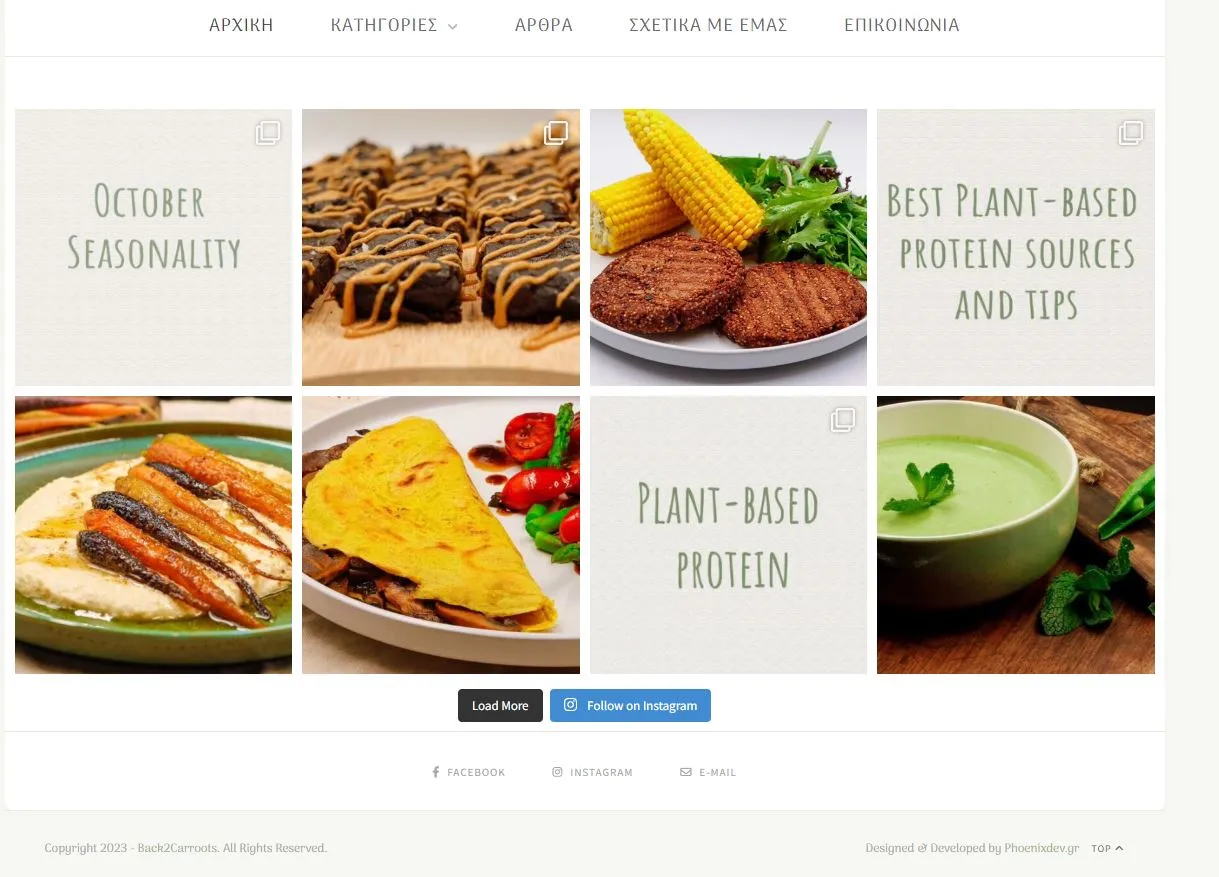Visit the Phoenixdev.gr developer link
Image resolution: width=1219 pixels, height=877 pixels.
(x=1042, y=848)
